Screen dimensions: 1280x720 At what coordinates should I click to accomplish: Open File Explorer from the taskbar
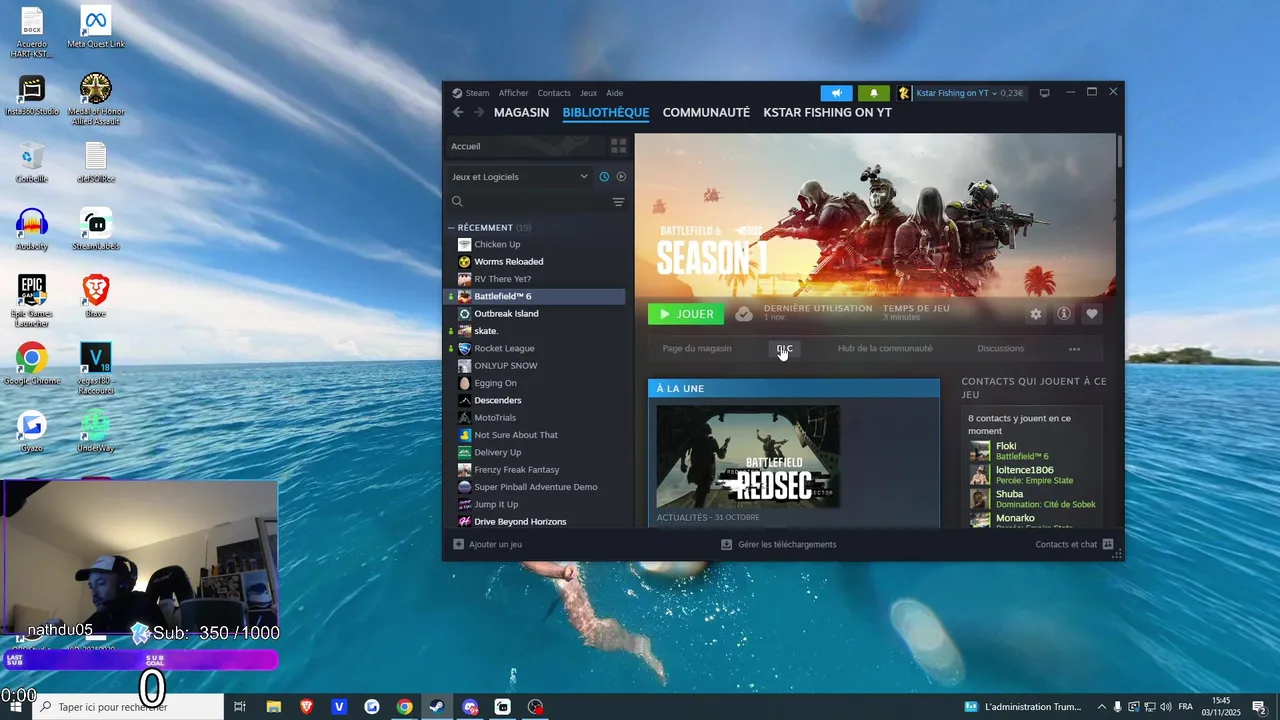pos(273,707)
